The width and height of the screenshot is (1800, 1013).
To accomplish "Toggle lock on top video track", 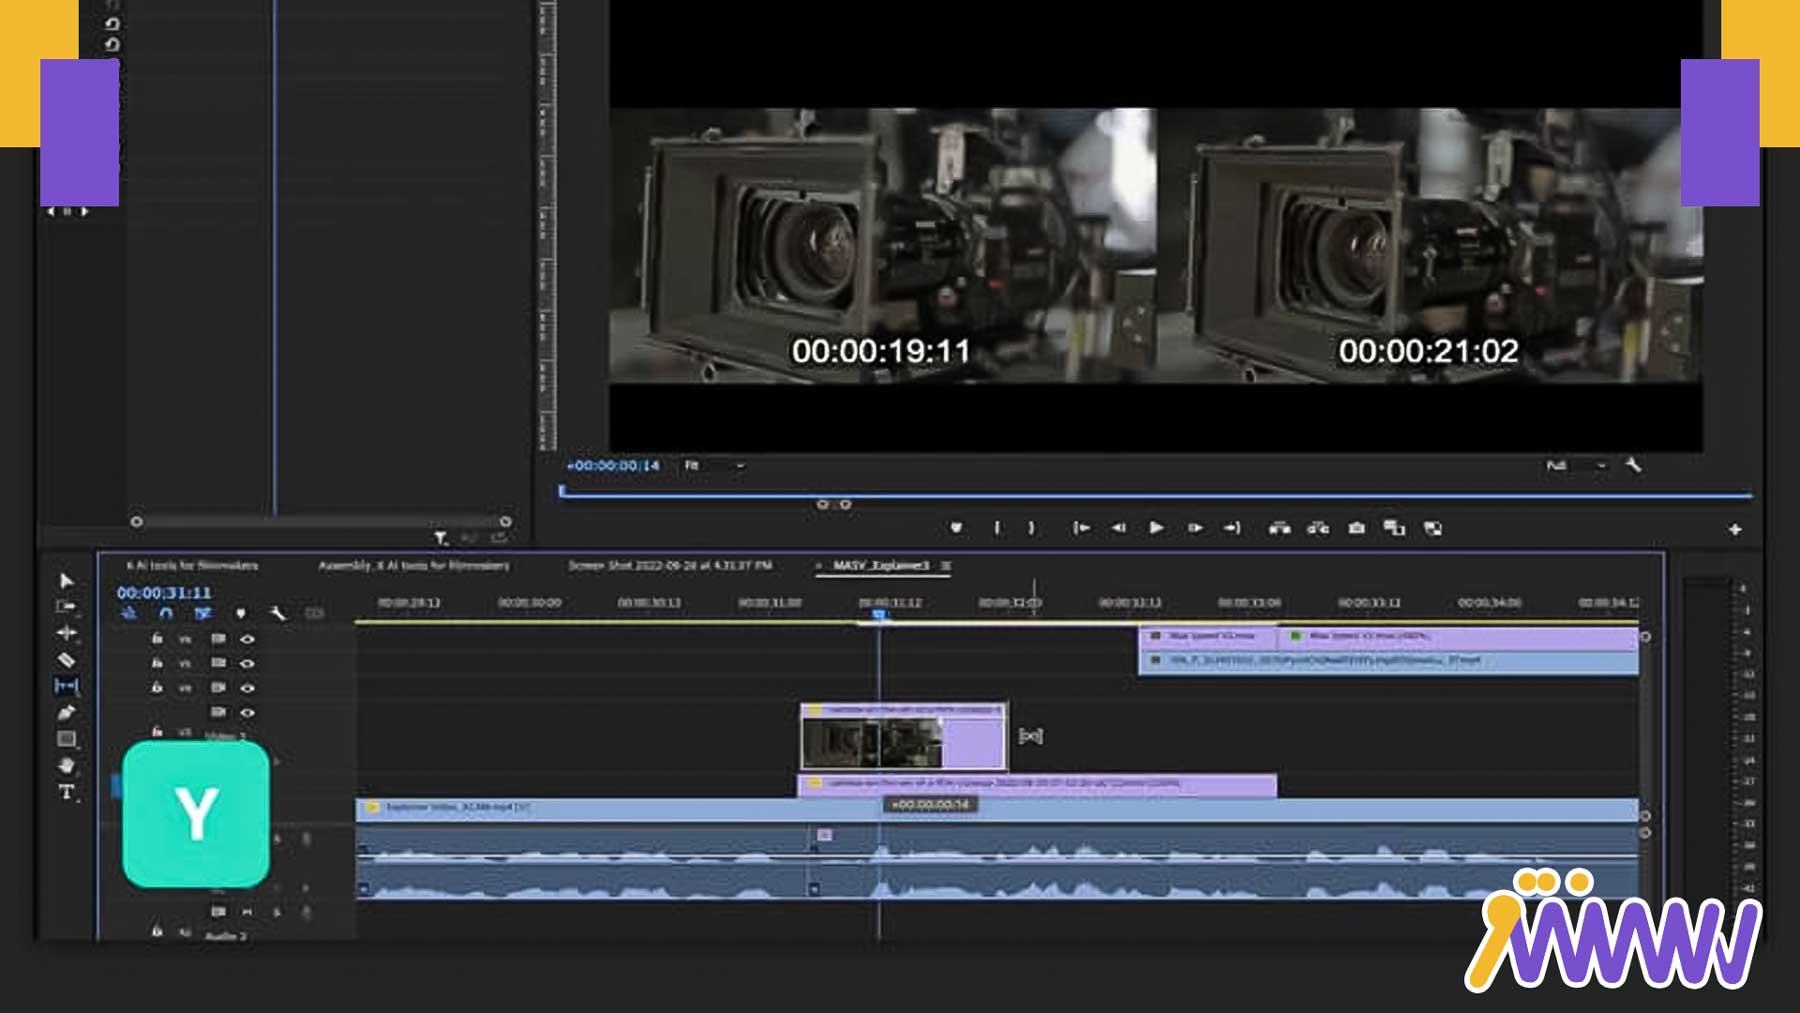I will 157,638.
